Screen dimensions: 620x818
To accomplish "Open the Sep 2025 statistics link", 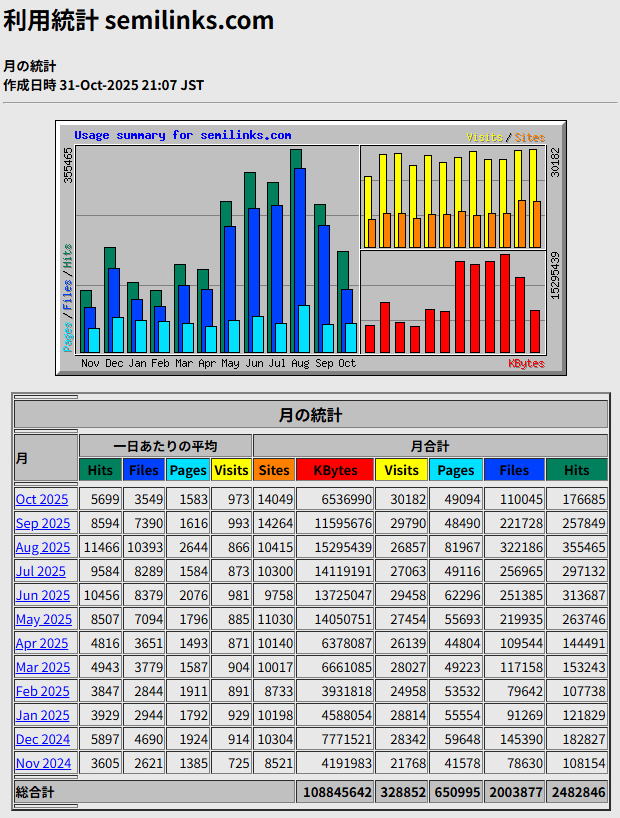I will [x=43, y=523].
